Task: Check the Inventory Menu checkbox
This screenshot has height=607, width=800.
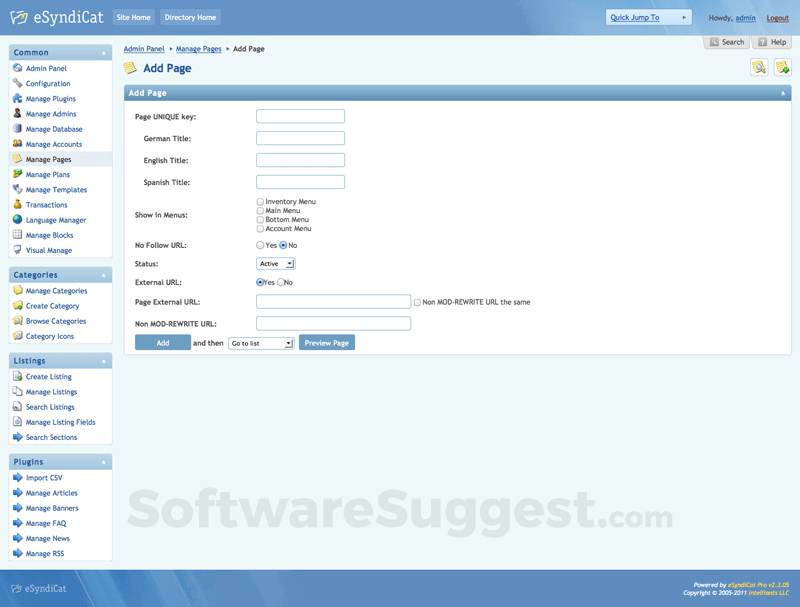Action: pyautogui.click(x=260, y=202)
